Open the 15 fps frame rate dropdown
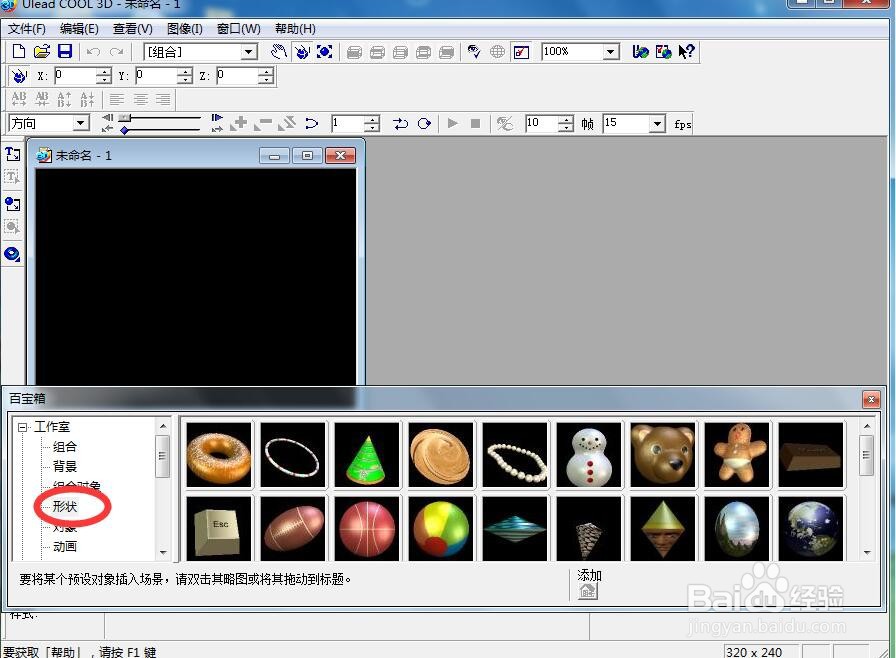Image resolution: width=896 pixels, height=658 pixels. [658, 123]
